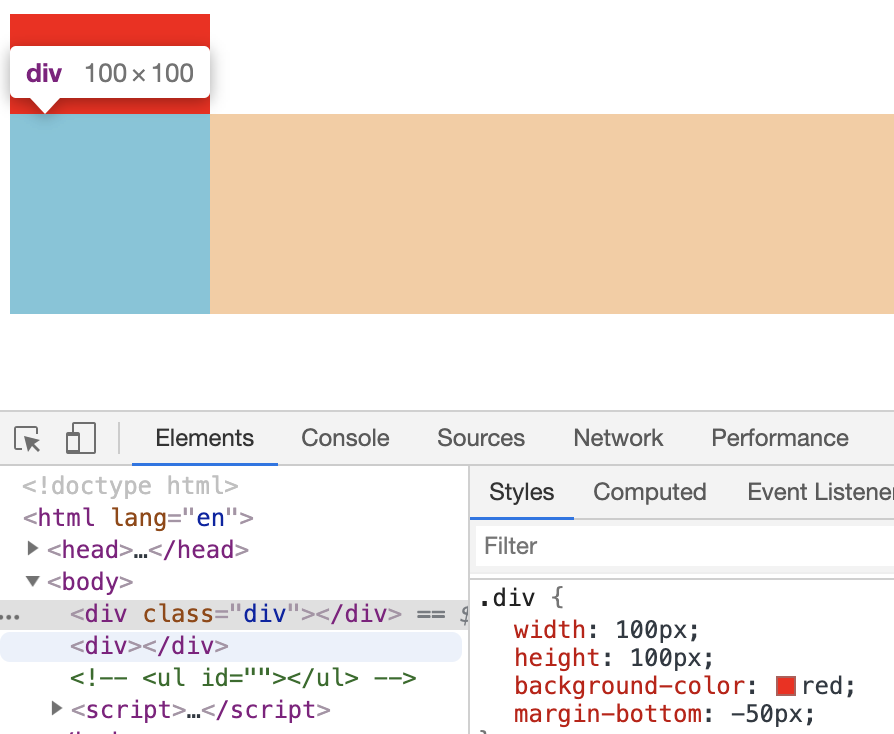
Task: Open the Network tab
Action: tap(618, 438)
